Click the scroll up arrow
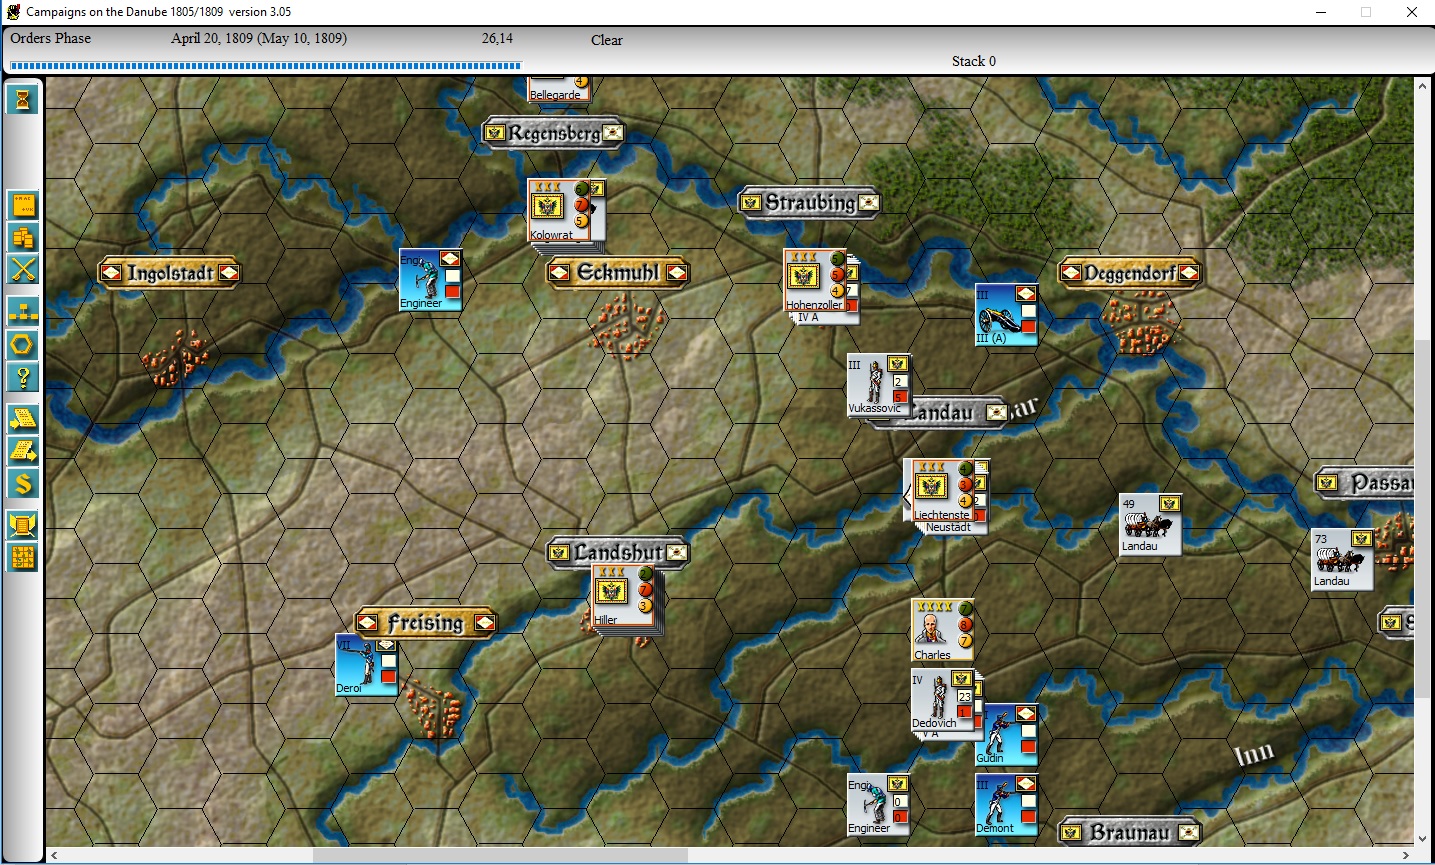The width and height of the screenshot is (1435, 865). click(1423, 86)
